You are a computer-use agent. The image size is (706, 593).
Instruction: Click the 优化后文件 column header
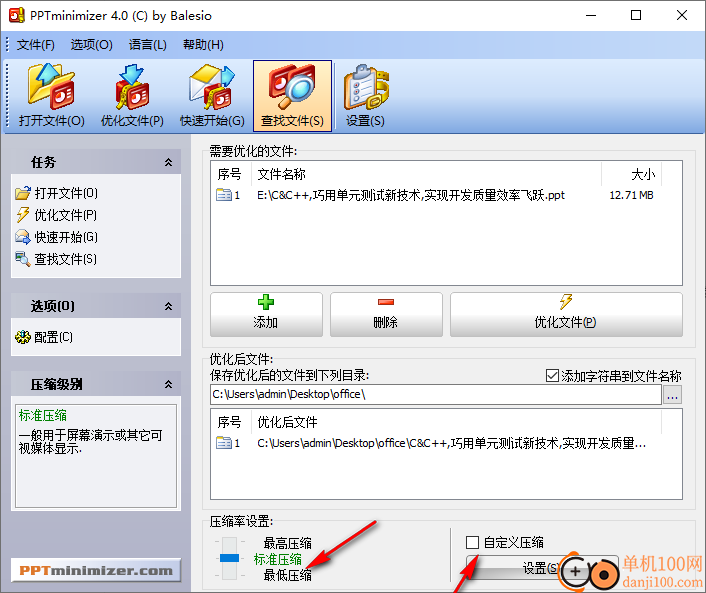click(456, 422)
